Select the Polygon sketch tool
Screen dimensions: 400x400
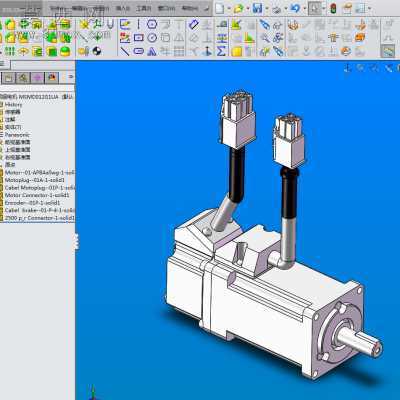click(x=152, y=24)
